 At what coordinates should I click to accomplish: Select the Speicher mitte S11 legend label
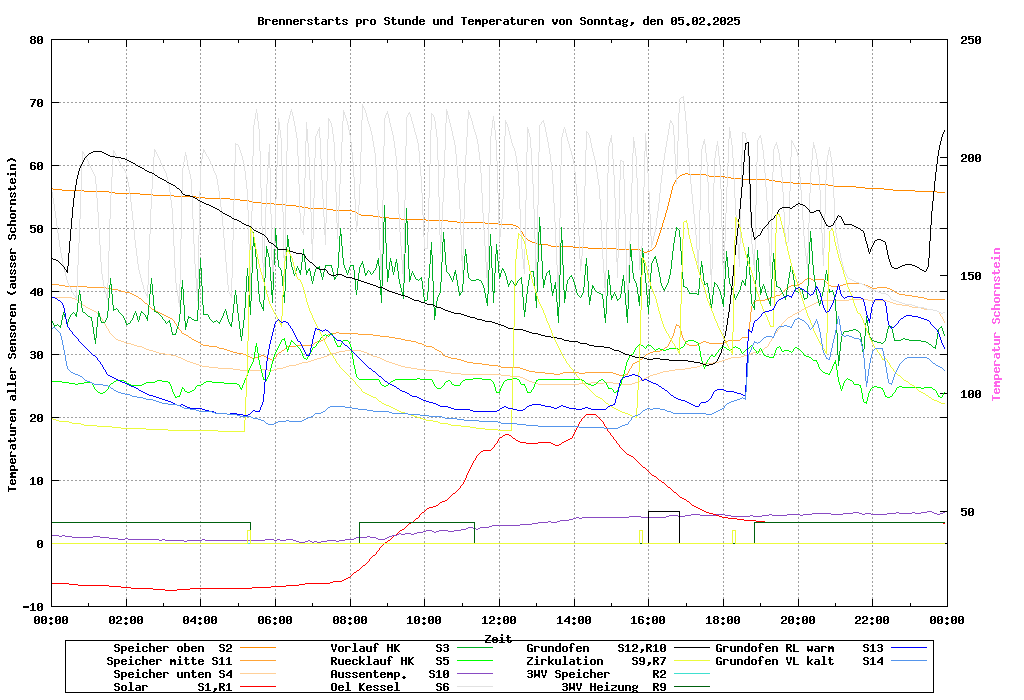[x=169, y=661]
